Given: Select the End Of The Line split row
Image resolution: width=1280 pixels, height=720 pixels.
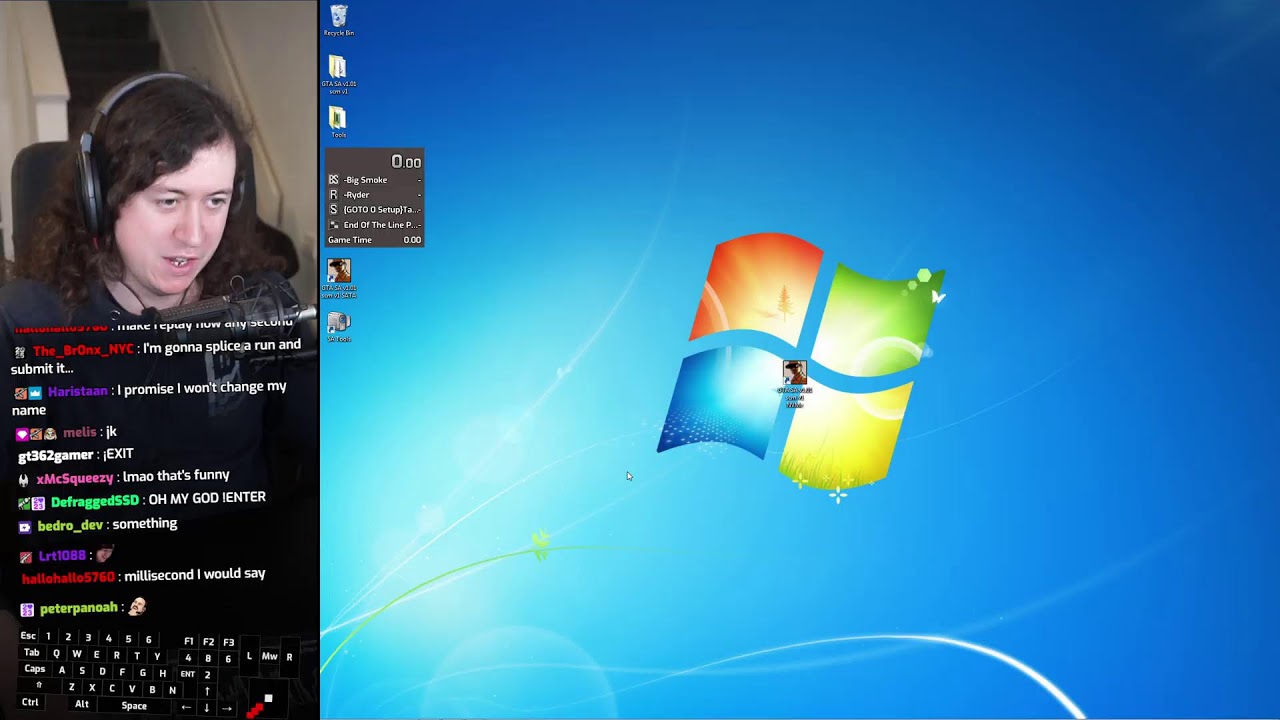Looking at the screenshot, I should point(375,225).
